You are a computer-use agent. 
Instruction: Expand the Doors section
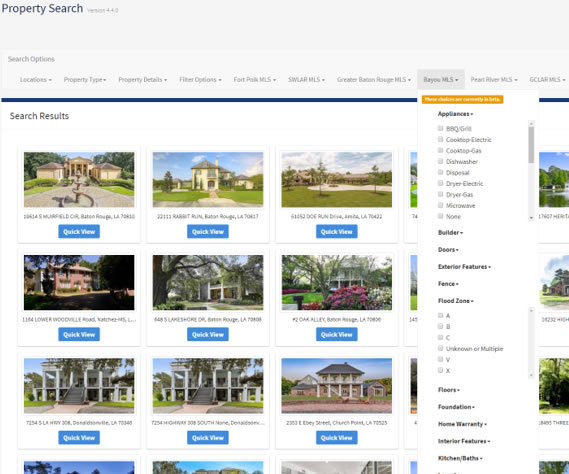(448, 250)
